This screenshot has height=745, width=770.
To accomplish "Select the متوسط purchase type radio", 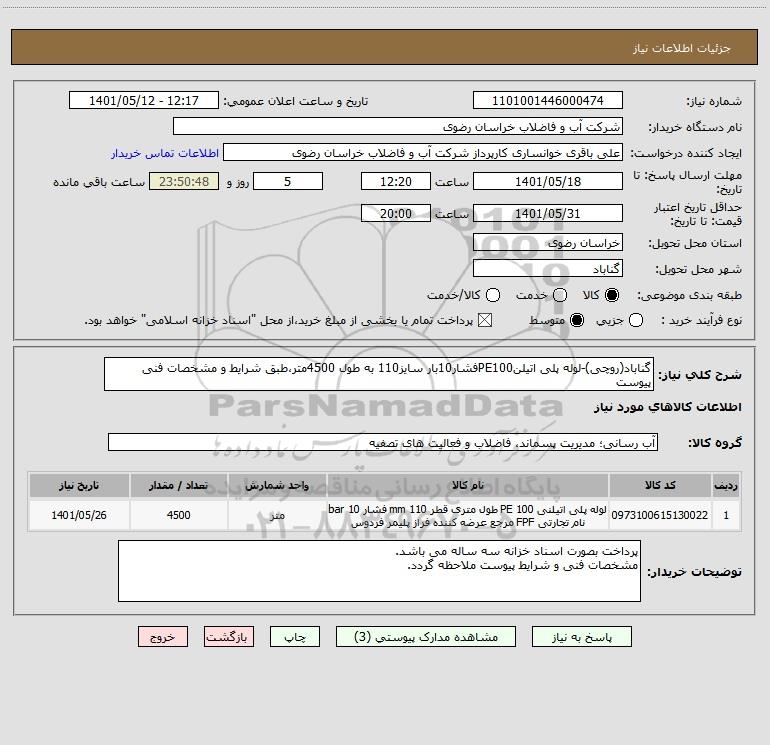I will pos(577,320).
